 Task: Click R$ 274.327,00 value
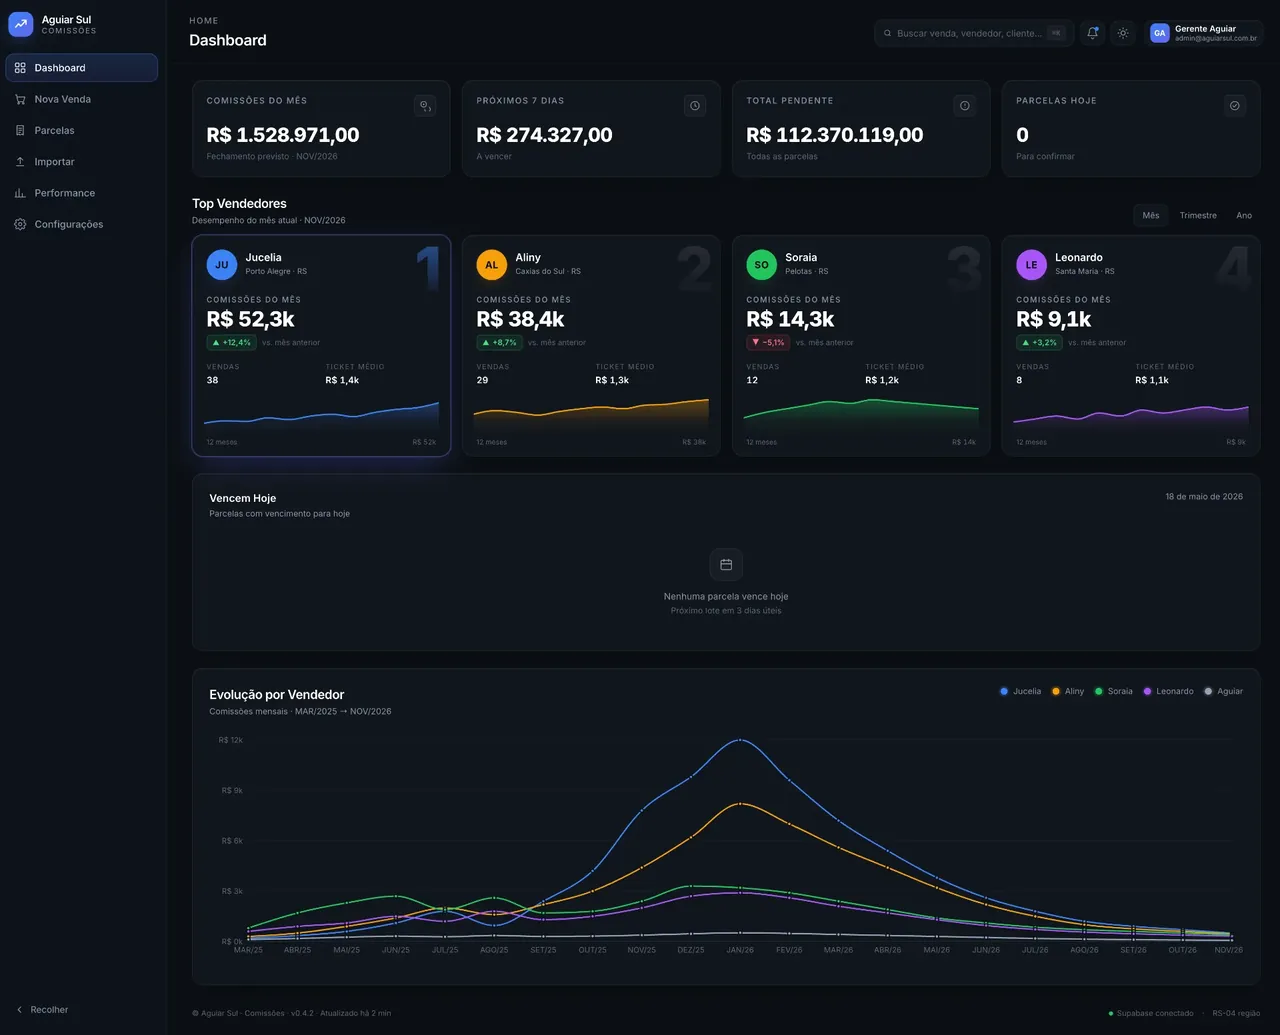[x=545, y=135]
